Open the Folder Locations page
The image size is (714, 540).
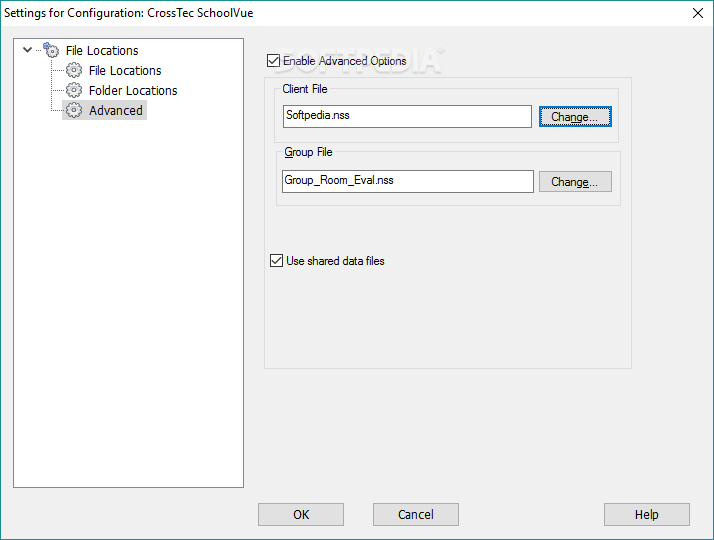133,91
